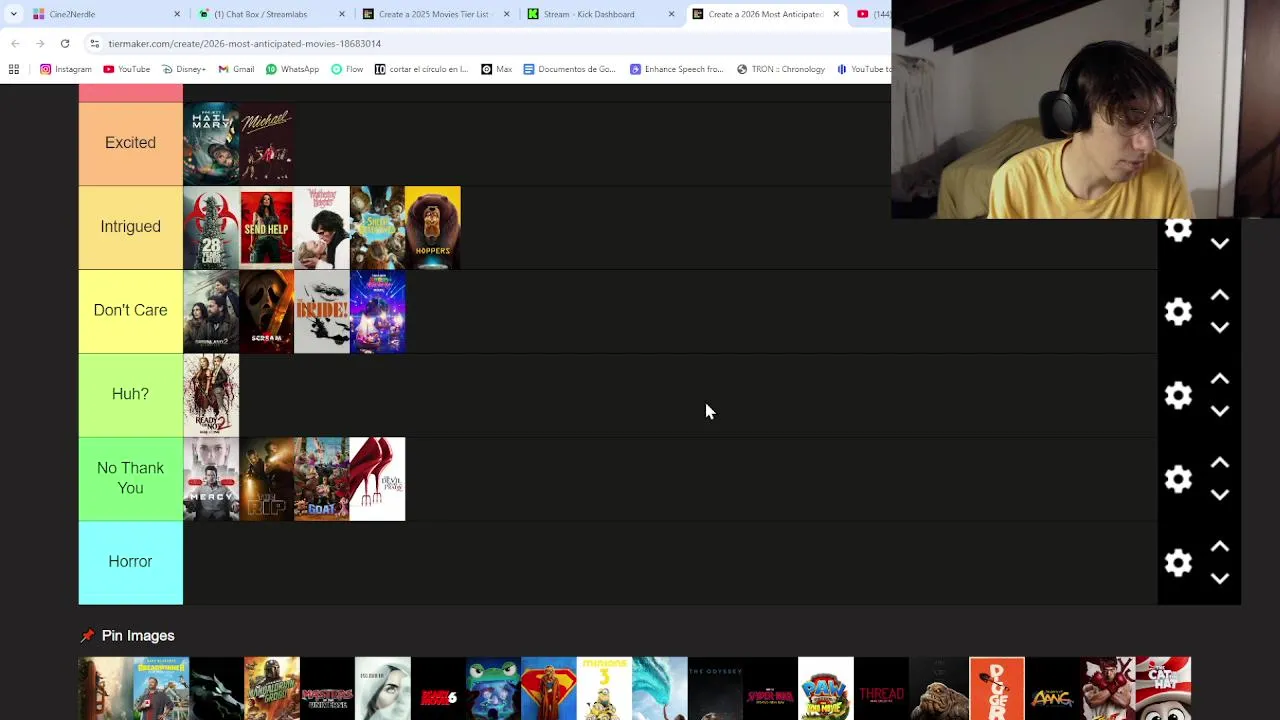This screenshot has width=1280, height=720.
Task: Click the Excited tier label
Action: (130, 143)
